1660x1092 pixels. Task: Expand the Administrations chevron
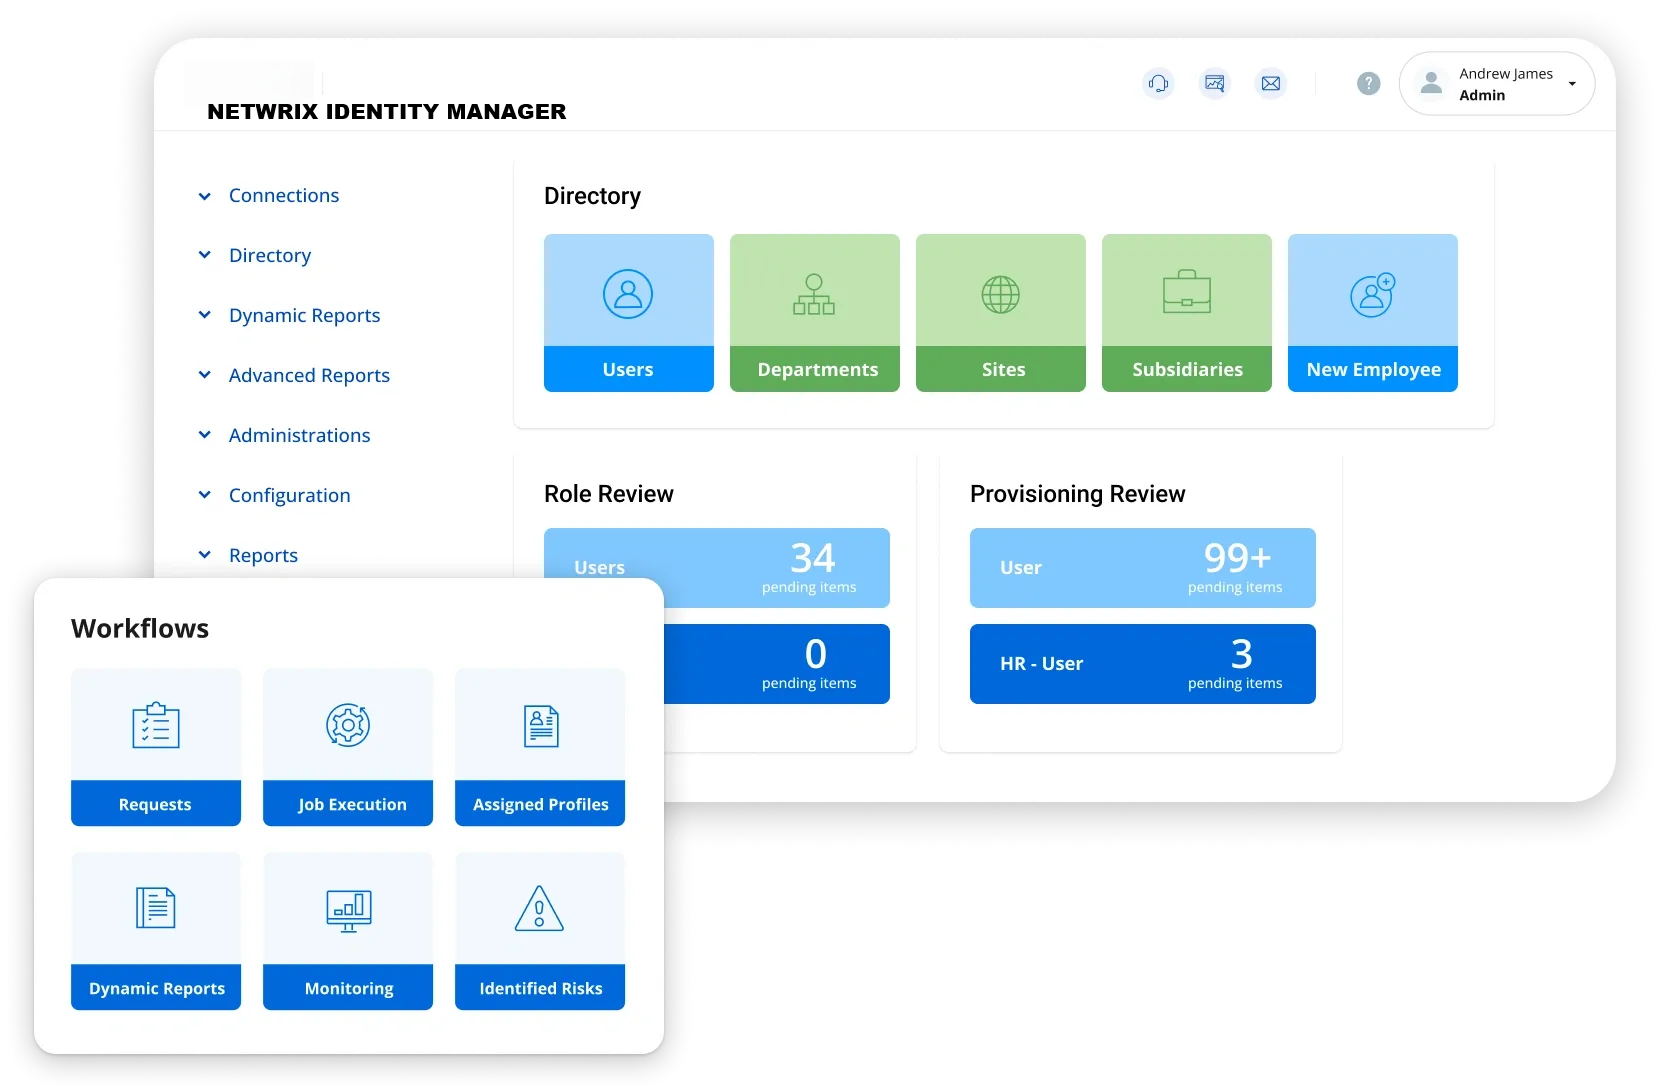tap(205, 435)
